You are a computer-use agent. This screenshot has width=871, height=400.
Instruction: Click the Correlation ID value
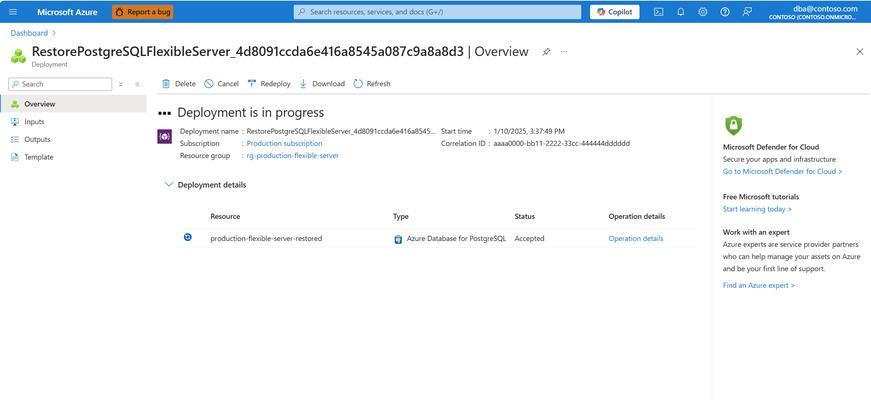[562, 143]
